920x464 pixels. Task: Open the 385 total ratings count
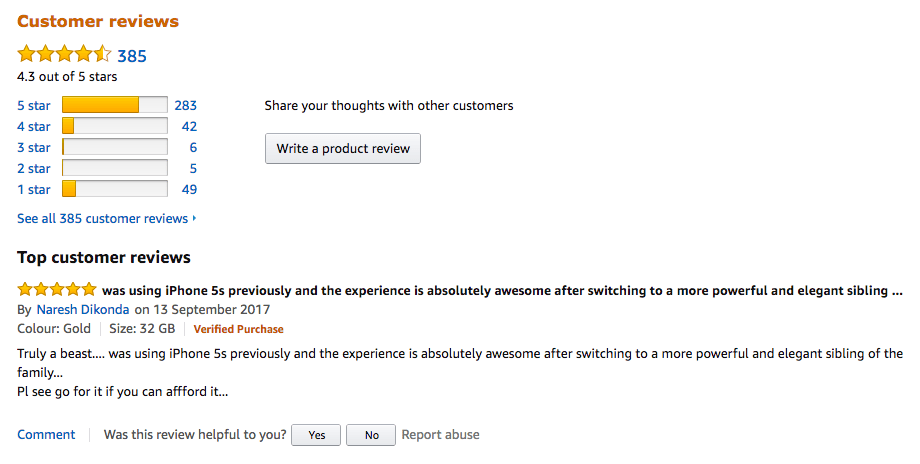tap(132, 56)
